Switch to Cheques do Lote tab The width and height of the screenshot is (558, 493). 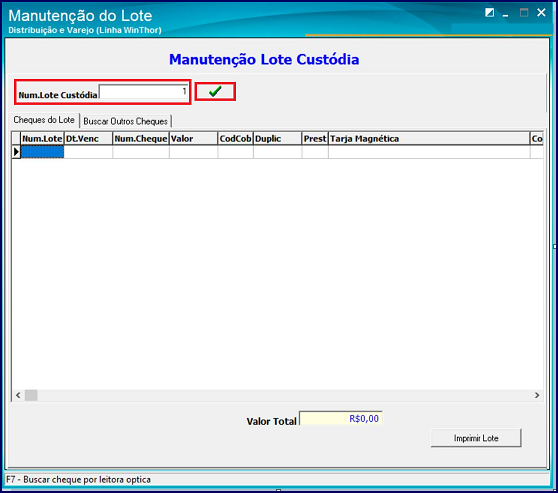click(44, 120)
